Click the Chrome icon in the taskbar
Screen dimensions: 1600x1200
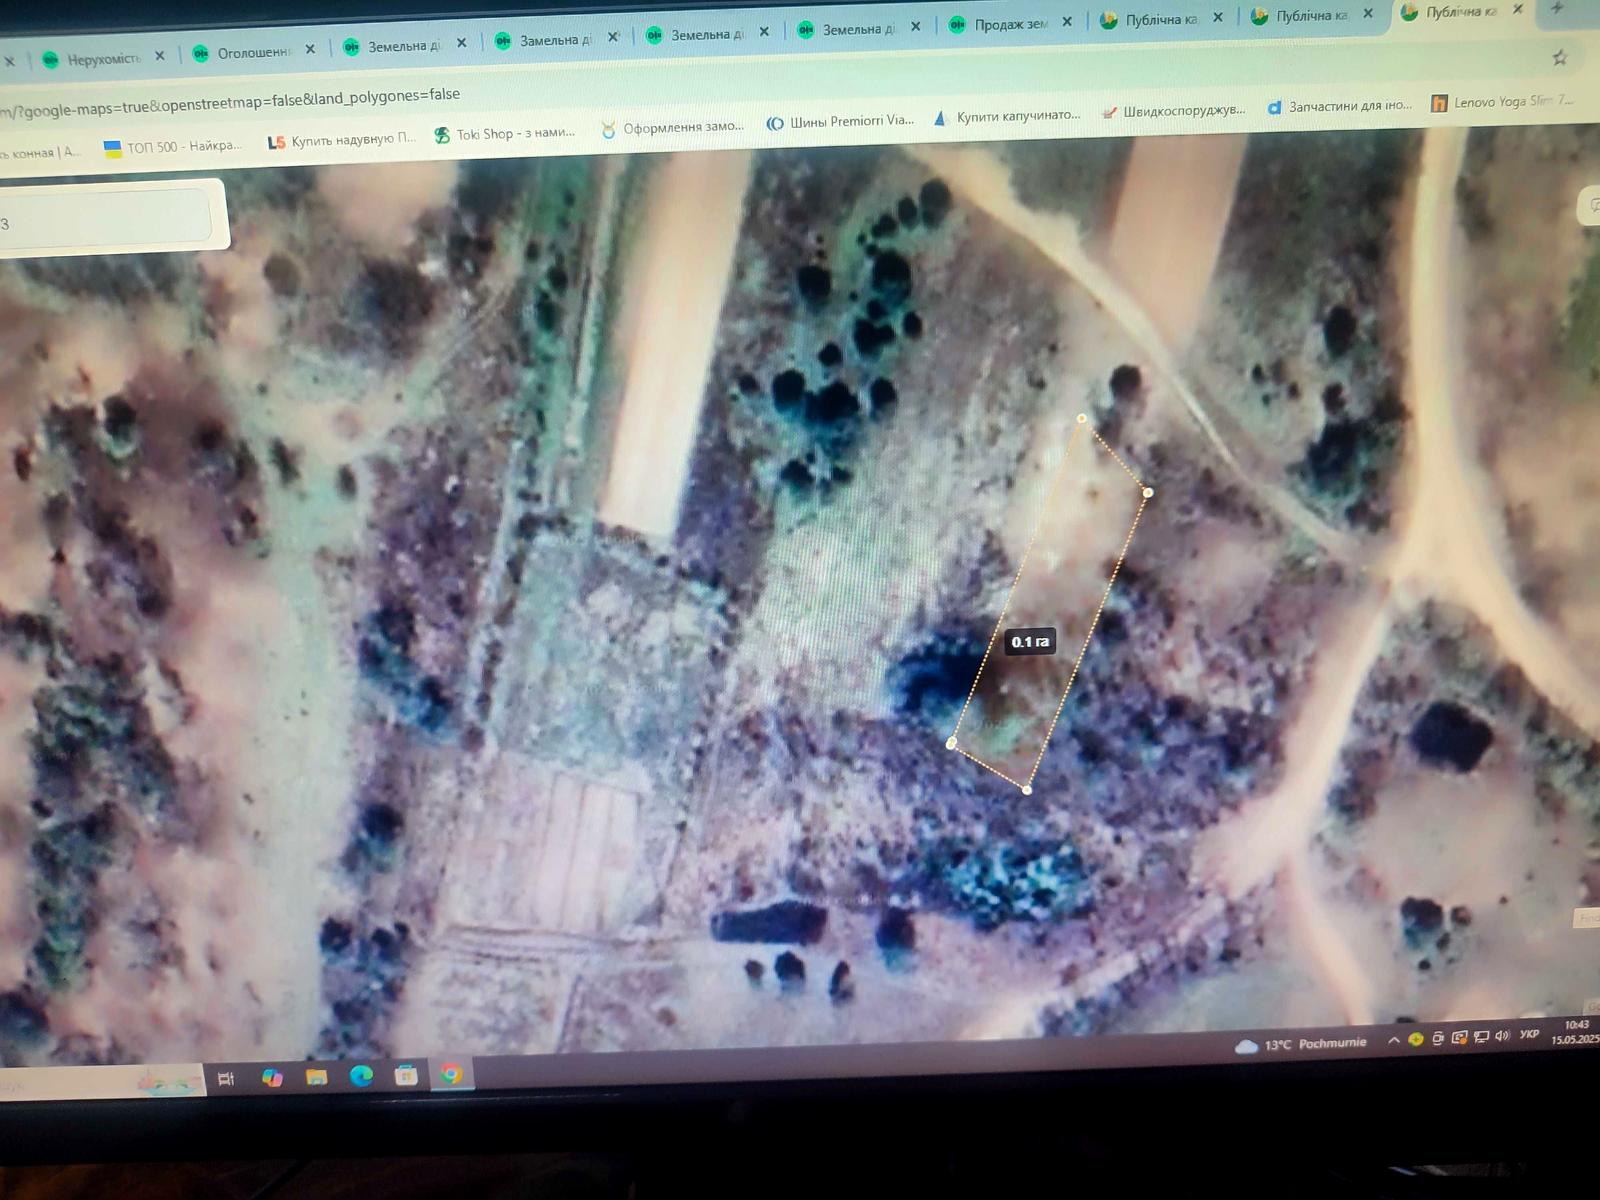click(452, 1074)
